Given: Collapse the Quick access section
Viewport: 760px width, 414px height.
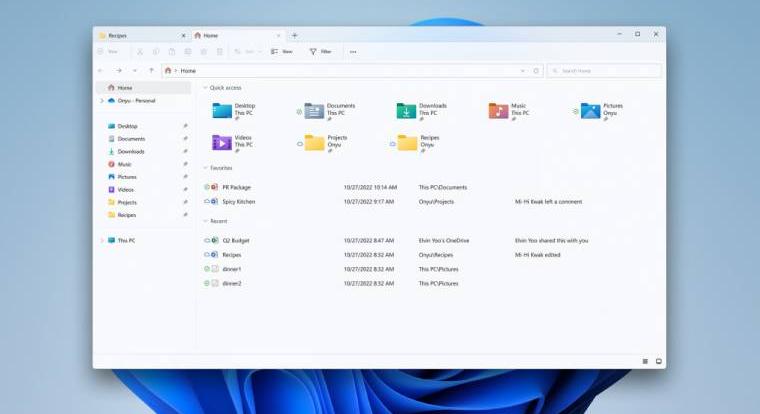Looking at the screenshot, I should pos(205,88).
